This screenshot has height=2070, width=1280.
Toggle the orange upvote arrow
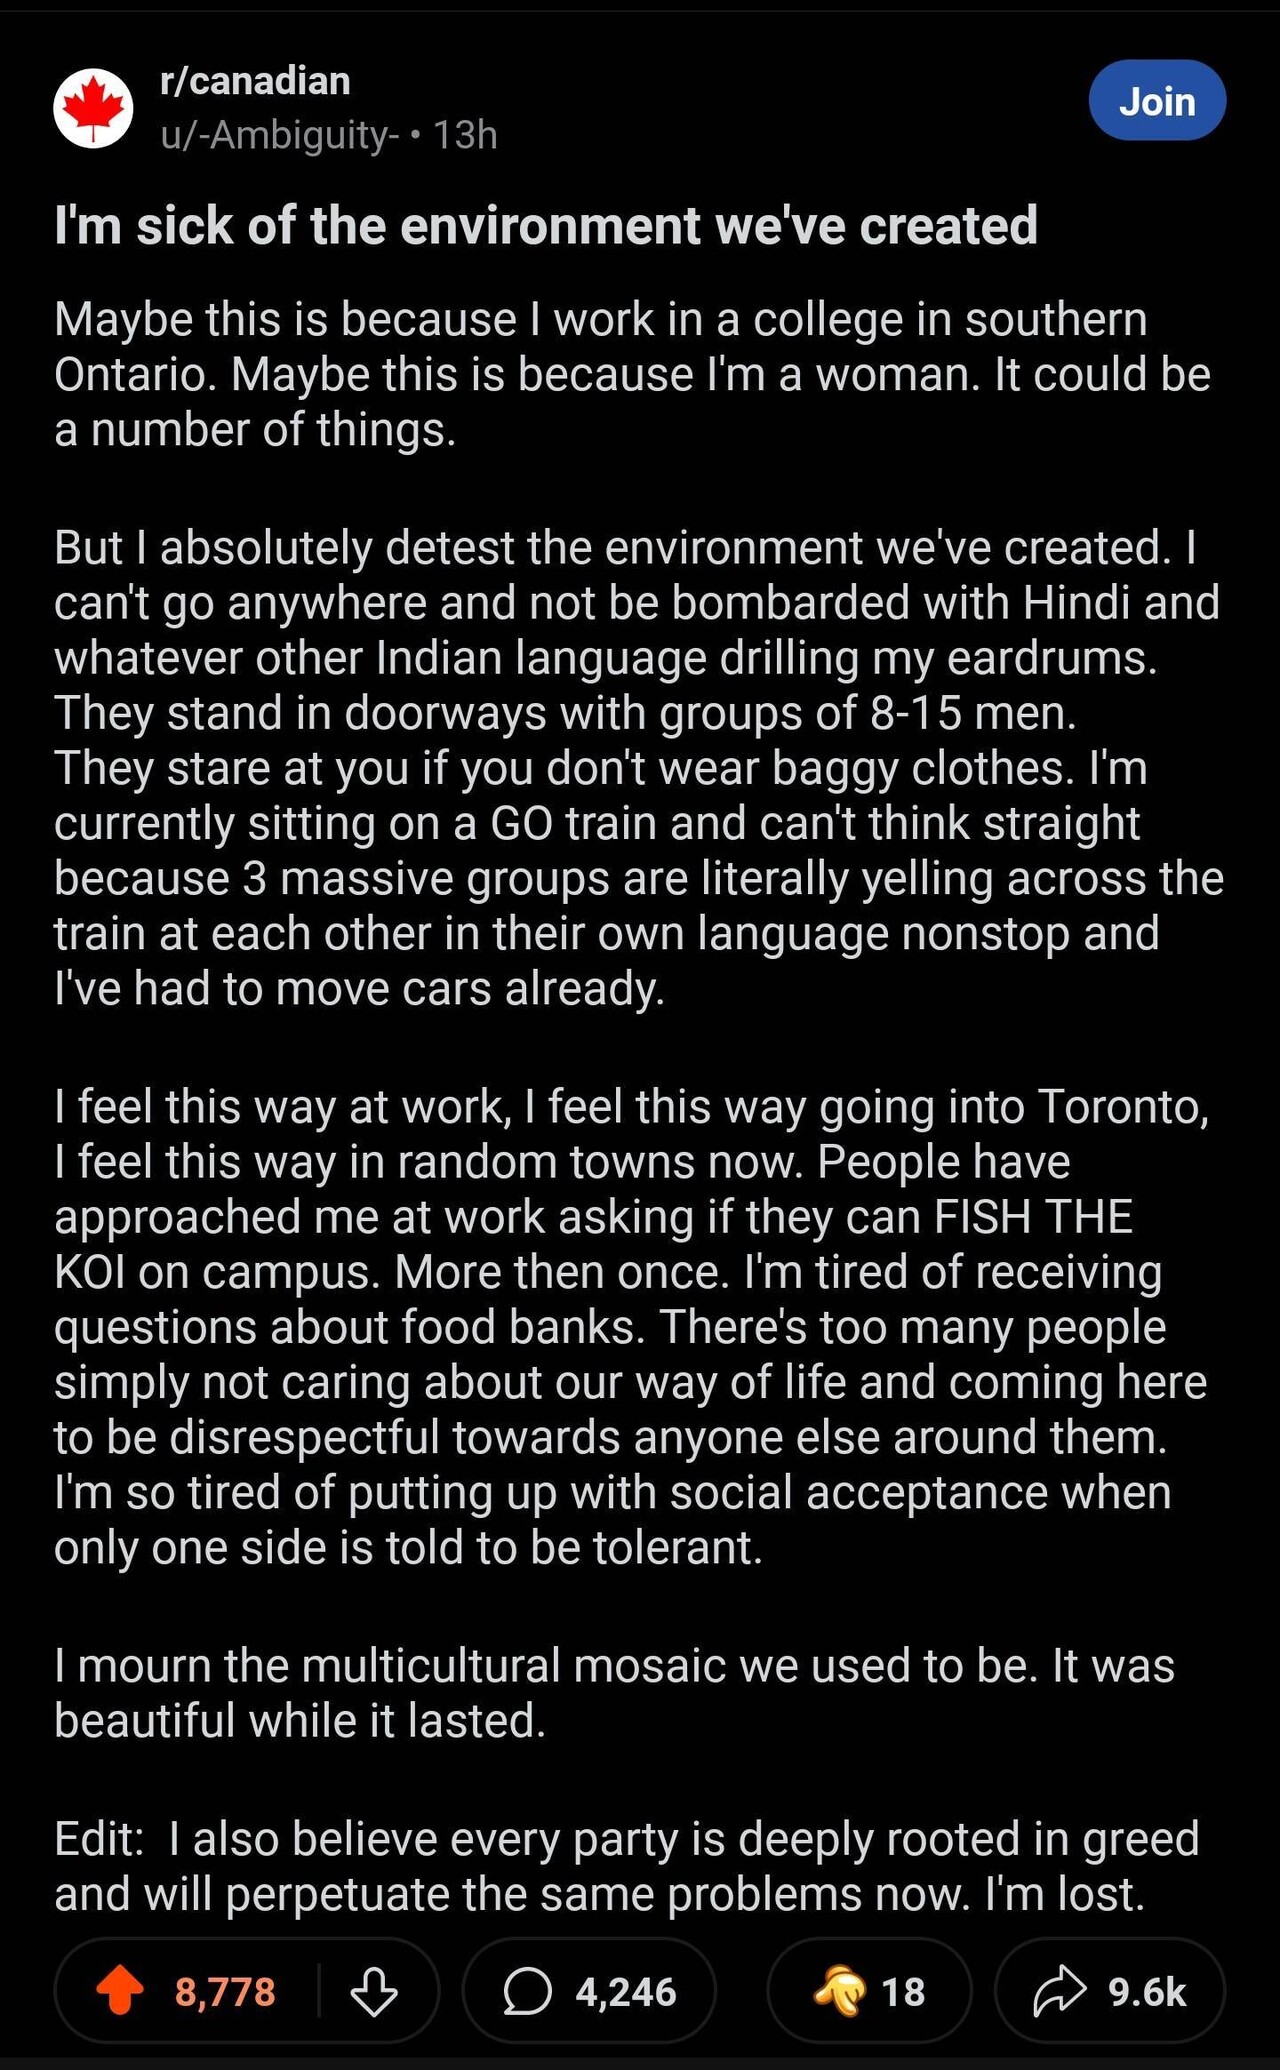pyautogui.click(x=120, y=1991)
